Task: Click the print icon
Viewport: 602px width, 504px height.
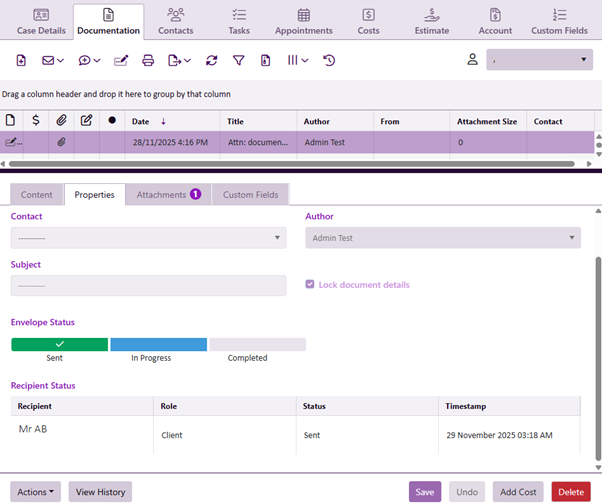Action: pos(148,61)
